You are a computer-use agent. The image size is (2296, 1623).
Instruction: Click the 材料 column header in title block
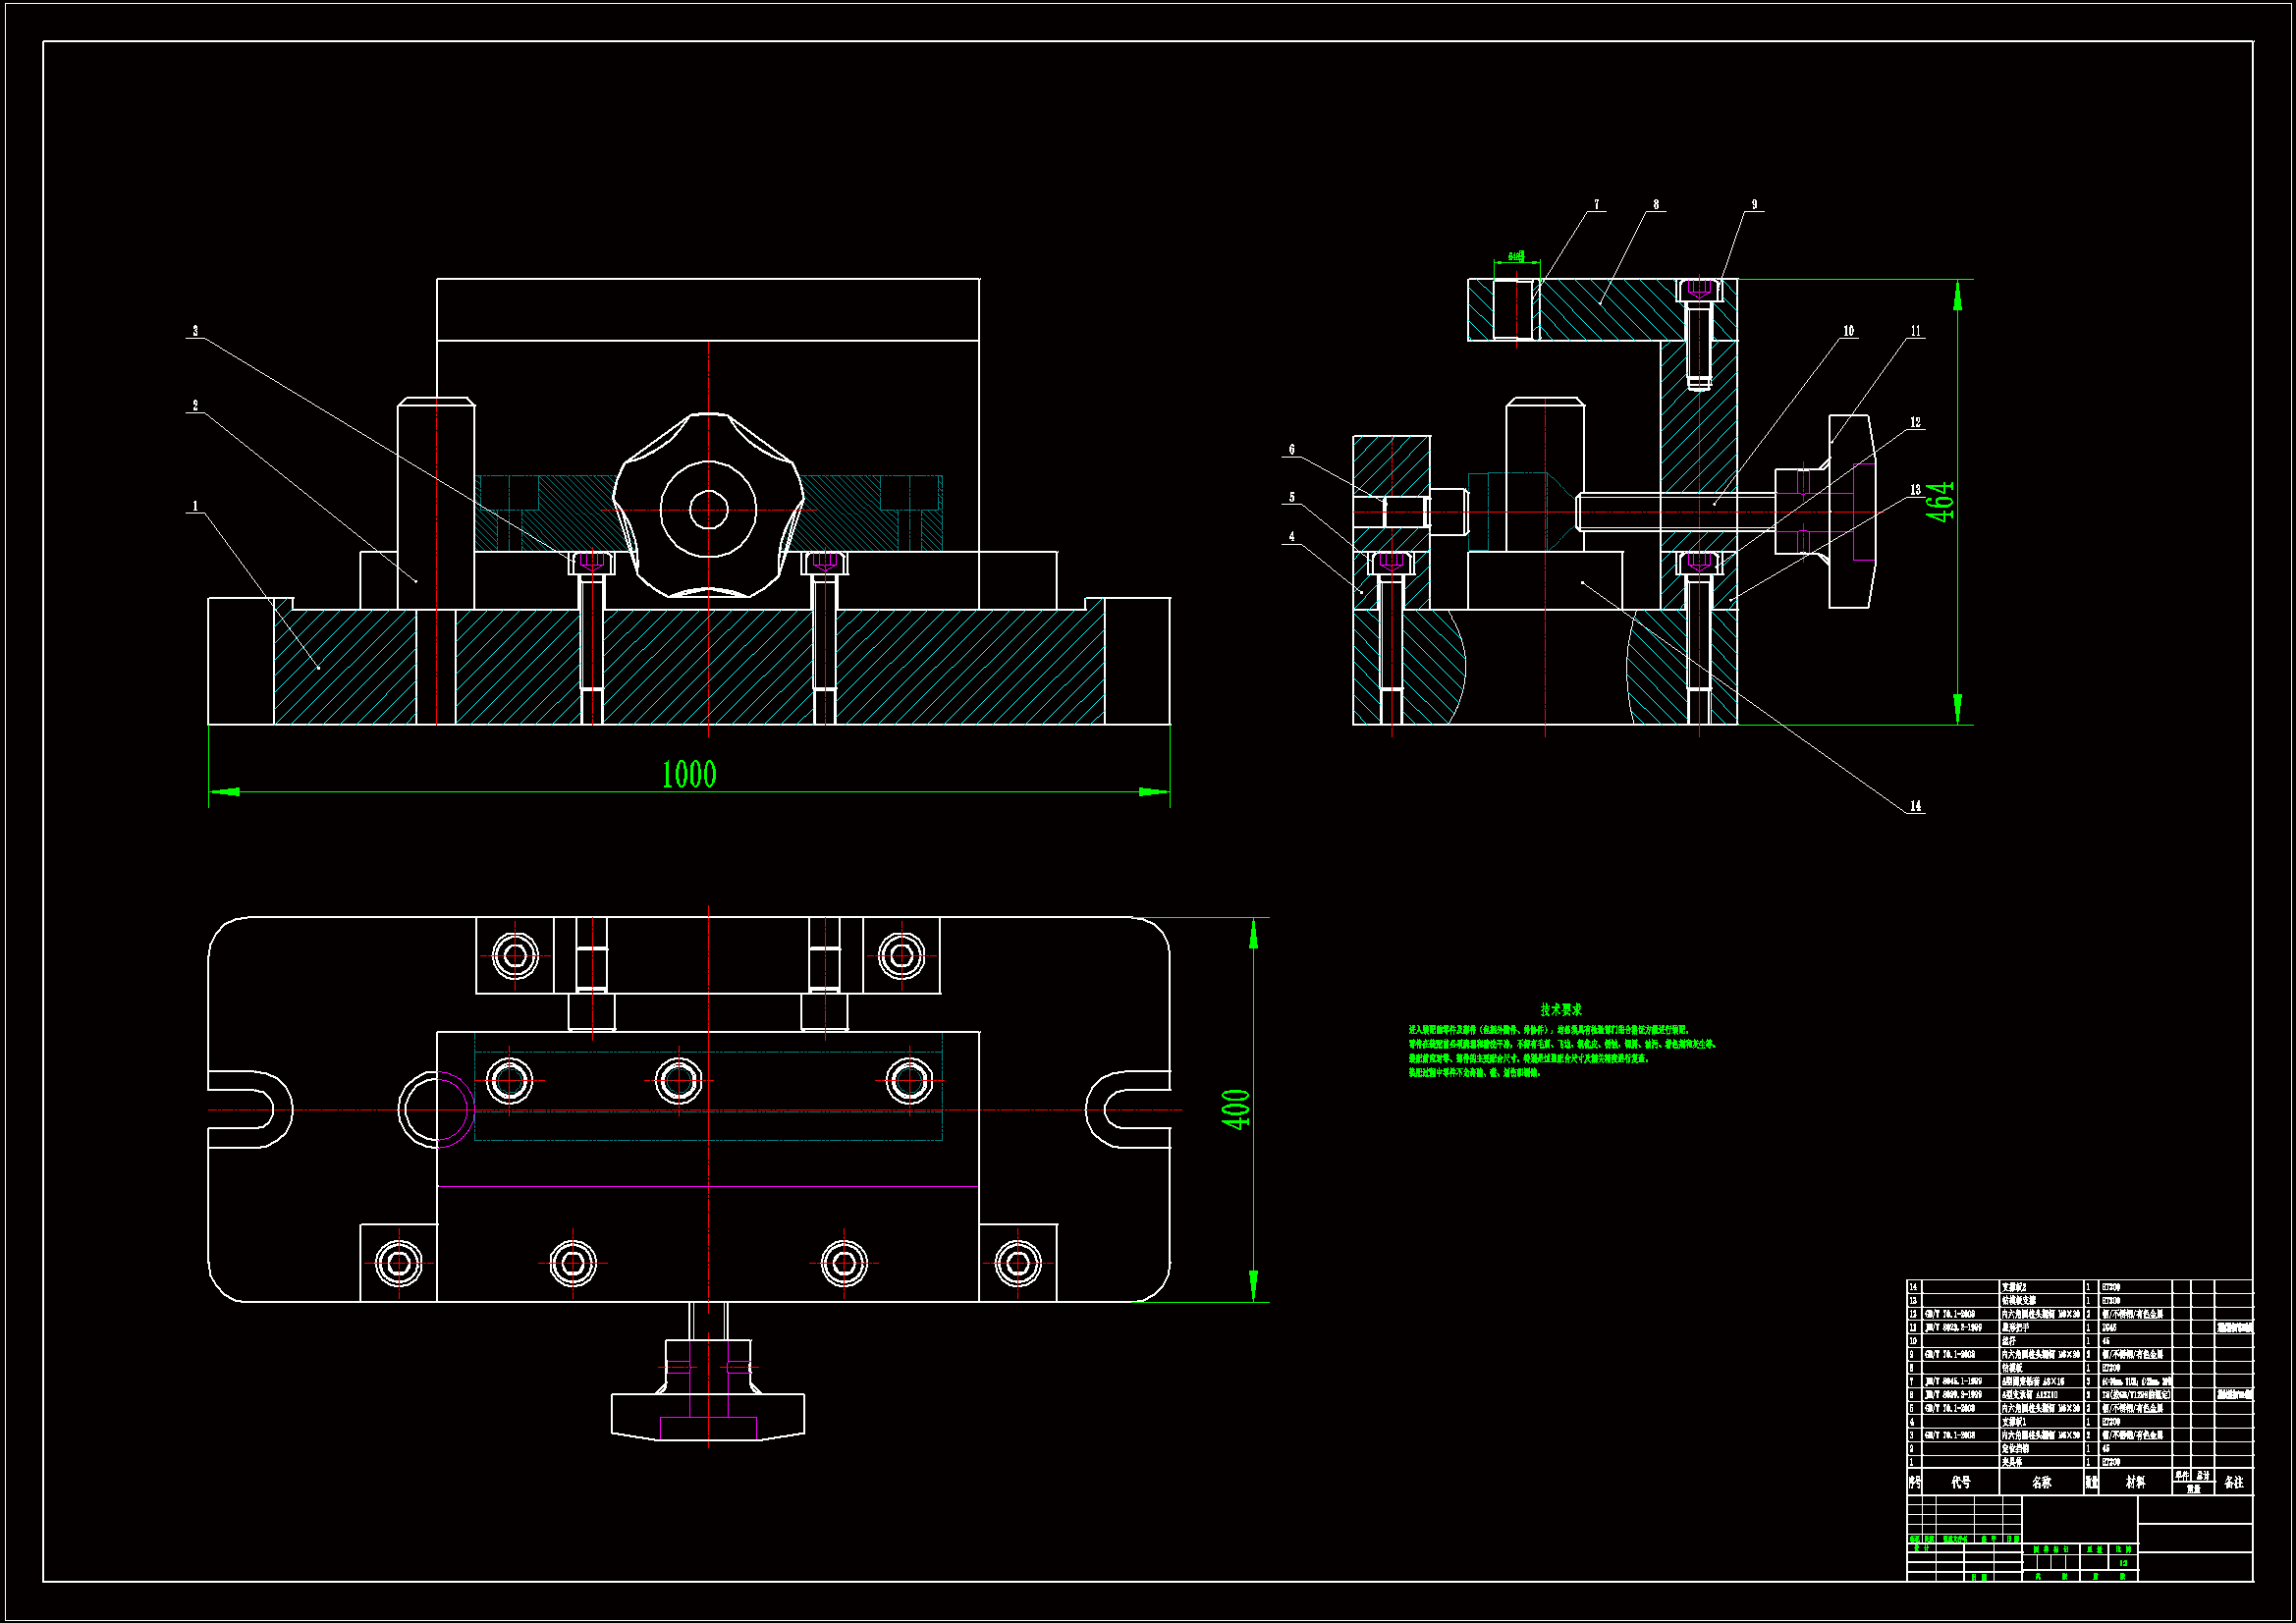(x=2135, y=1482)
